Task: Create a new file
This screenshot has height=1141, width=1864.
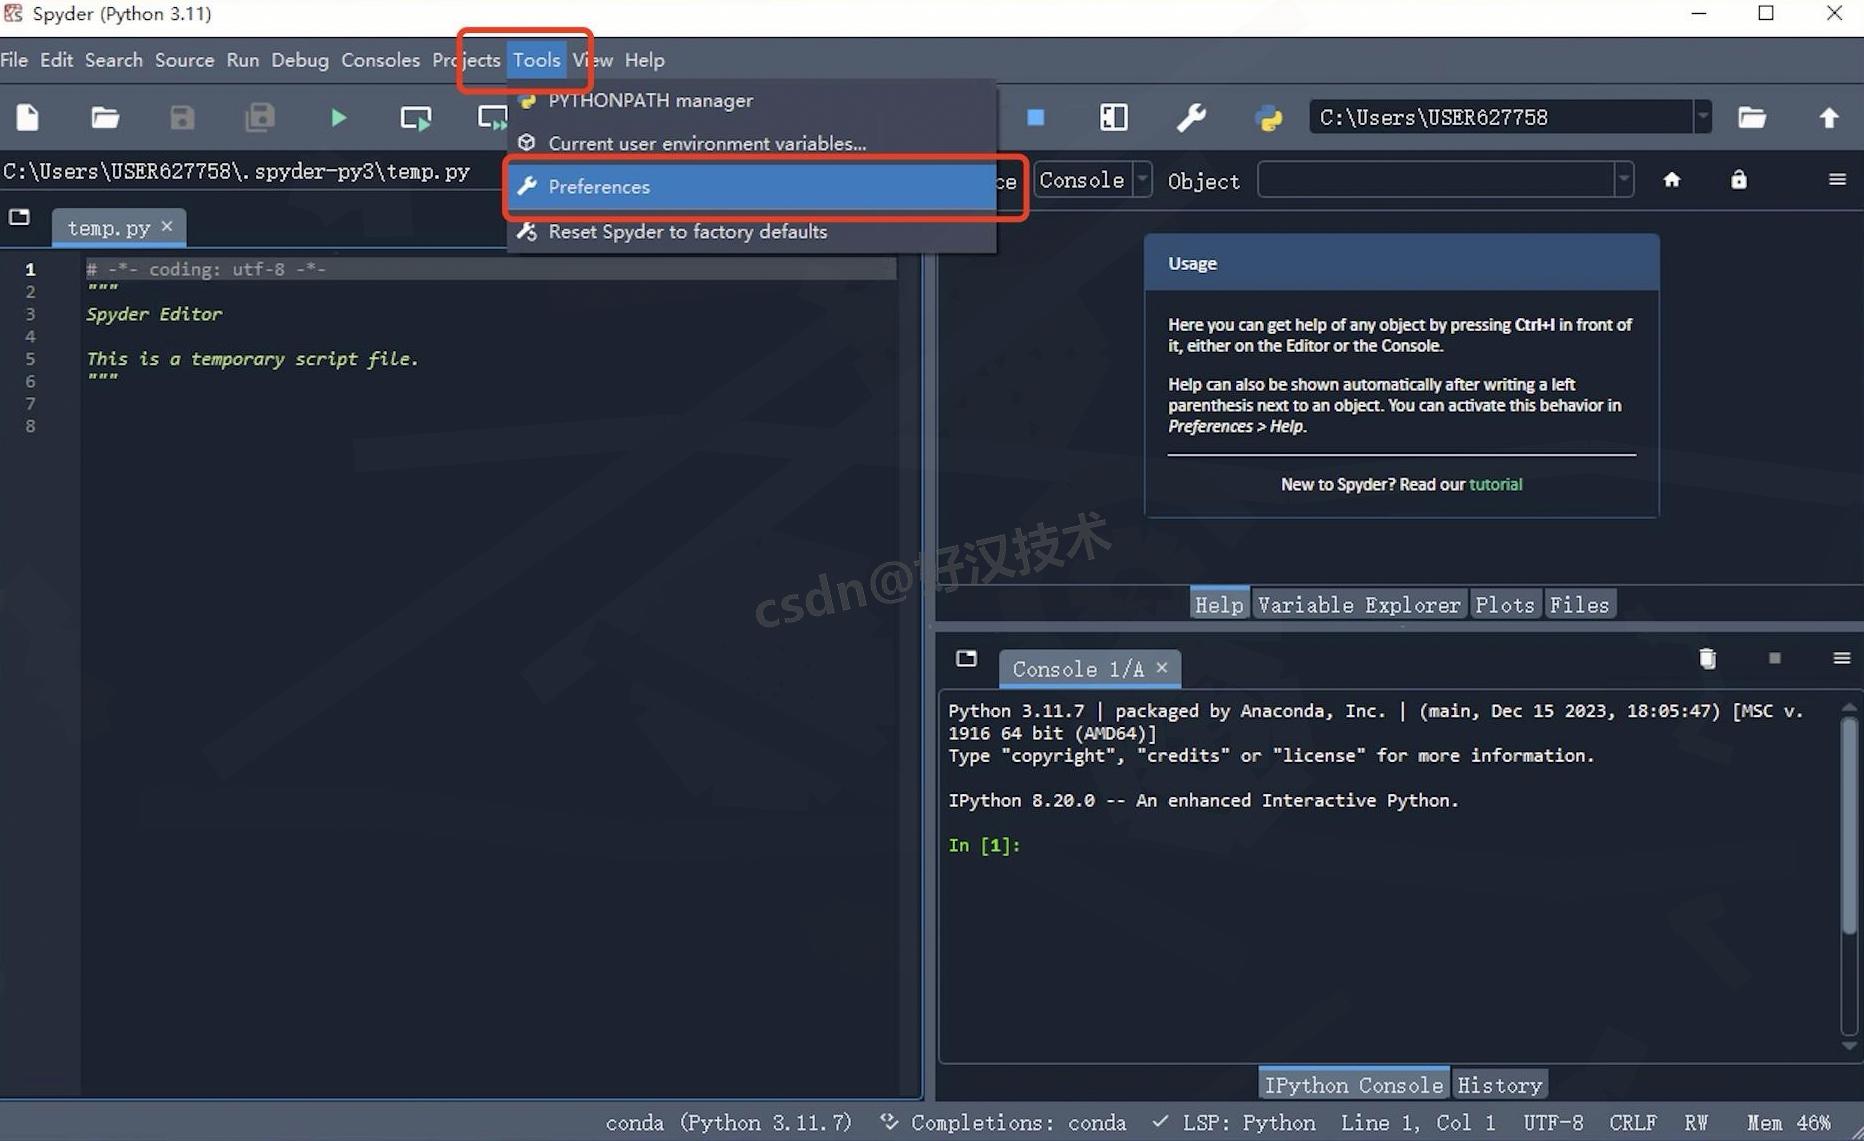Action: (27, 117)
